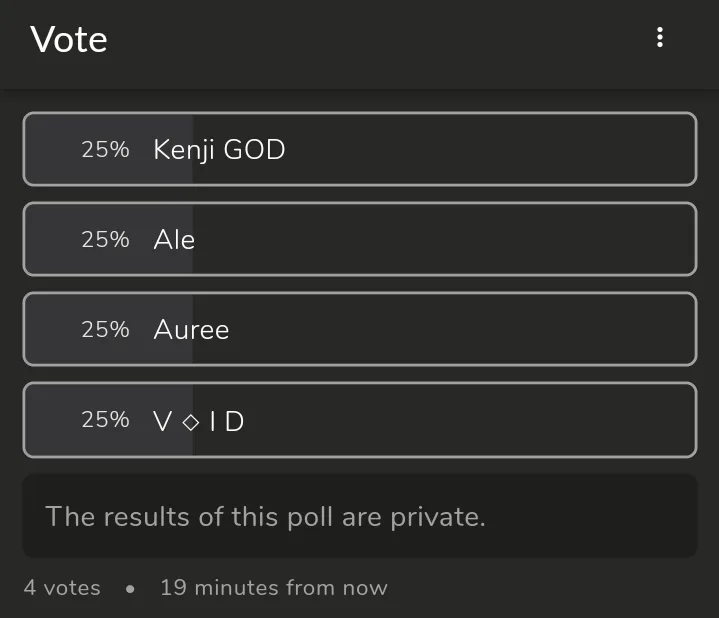Open the three-dot more options menu
The image size is (719, 618).
pos(659,38)
